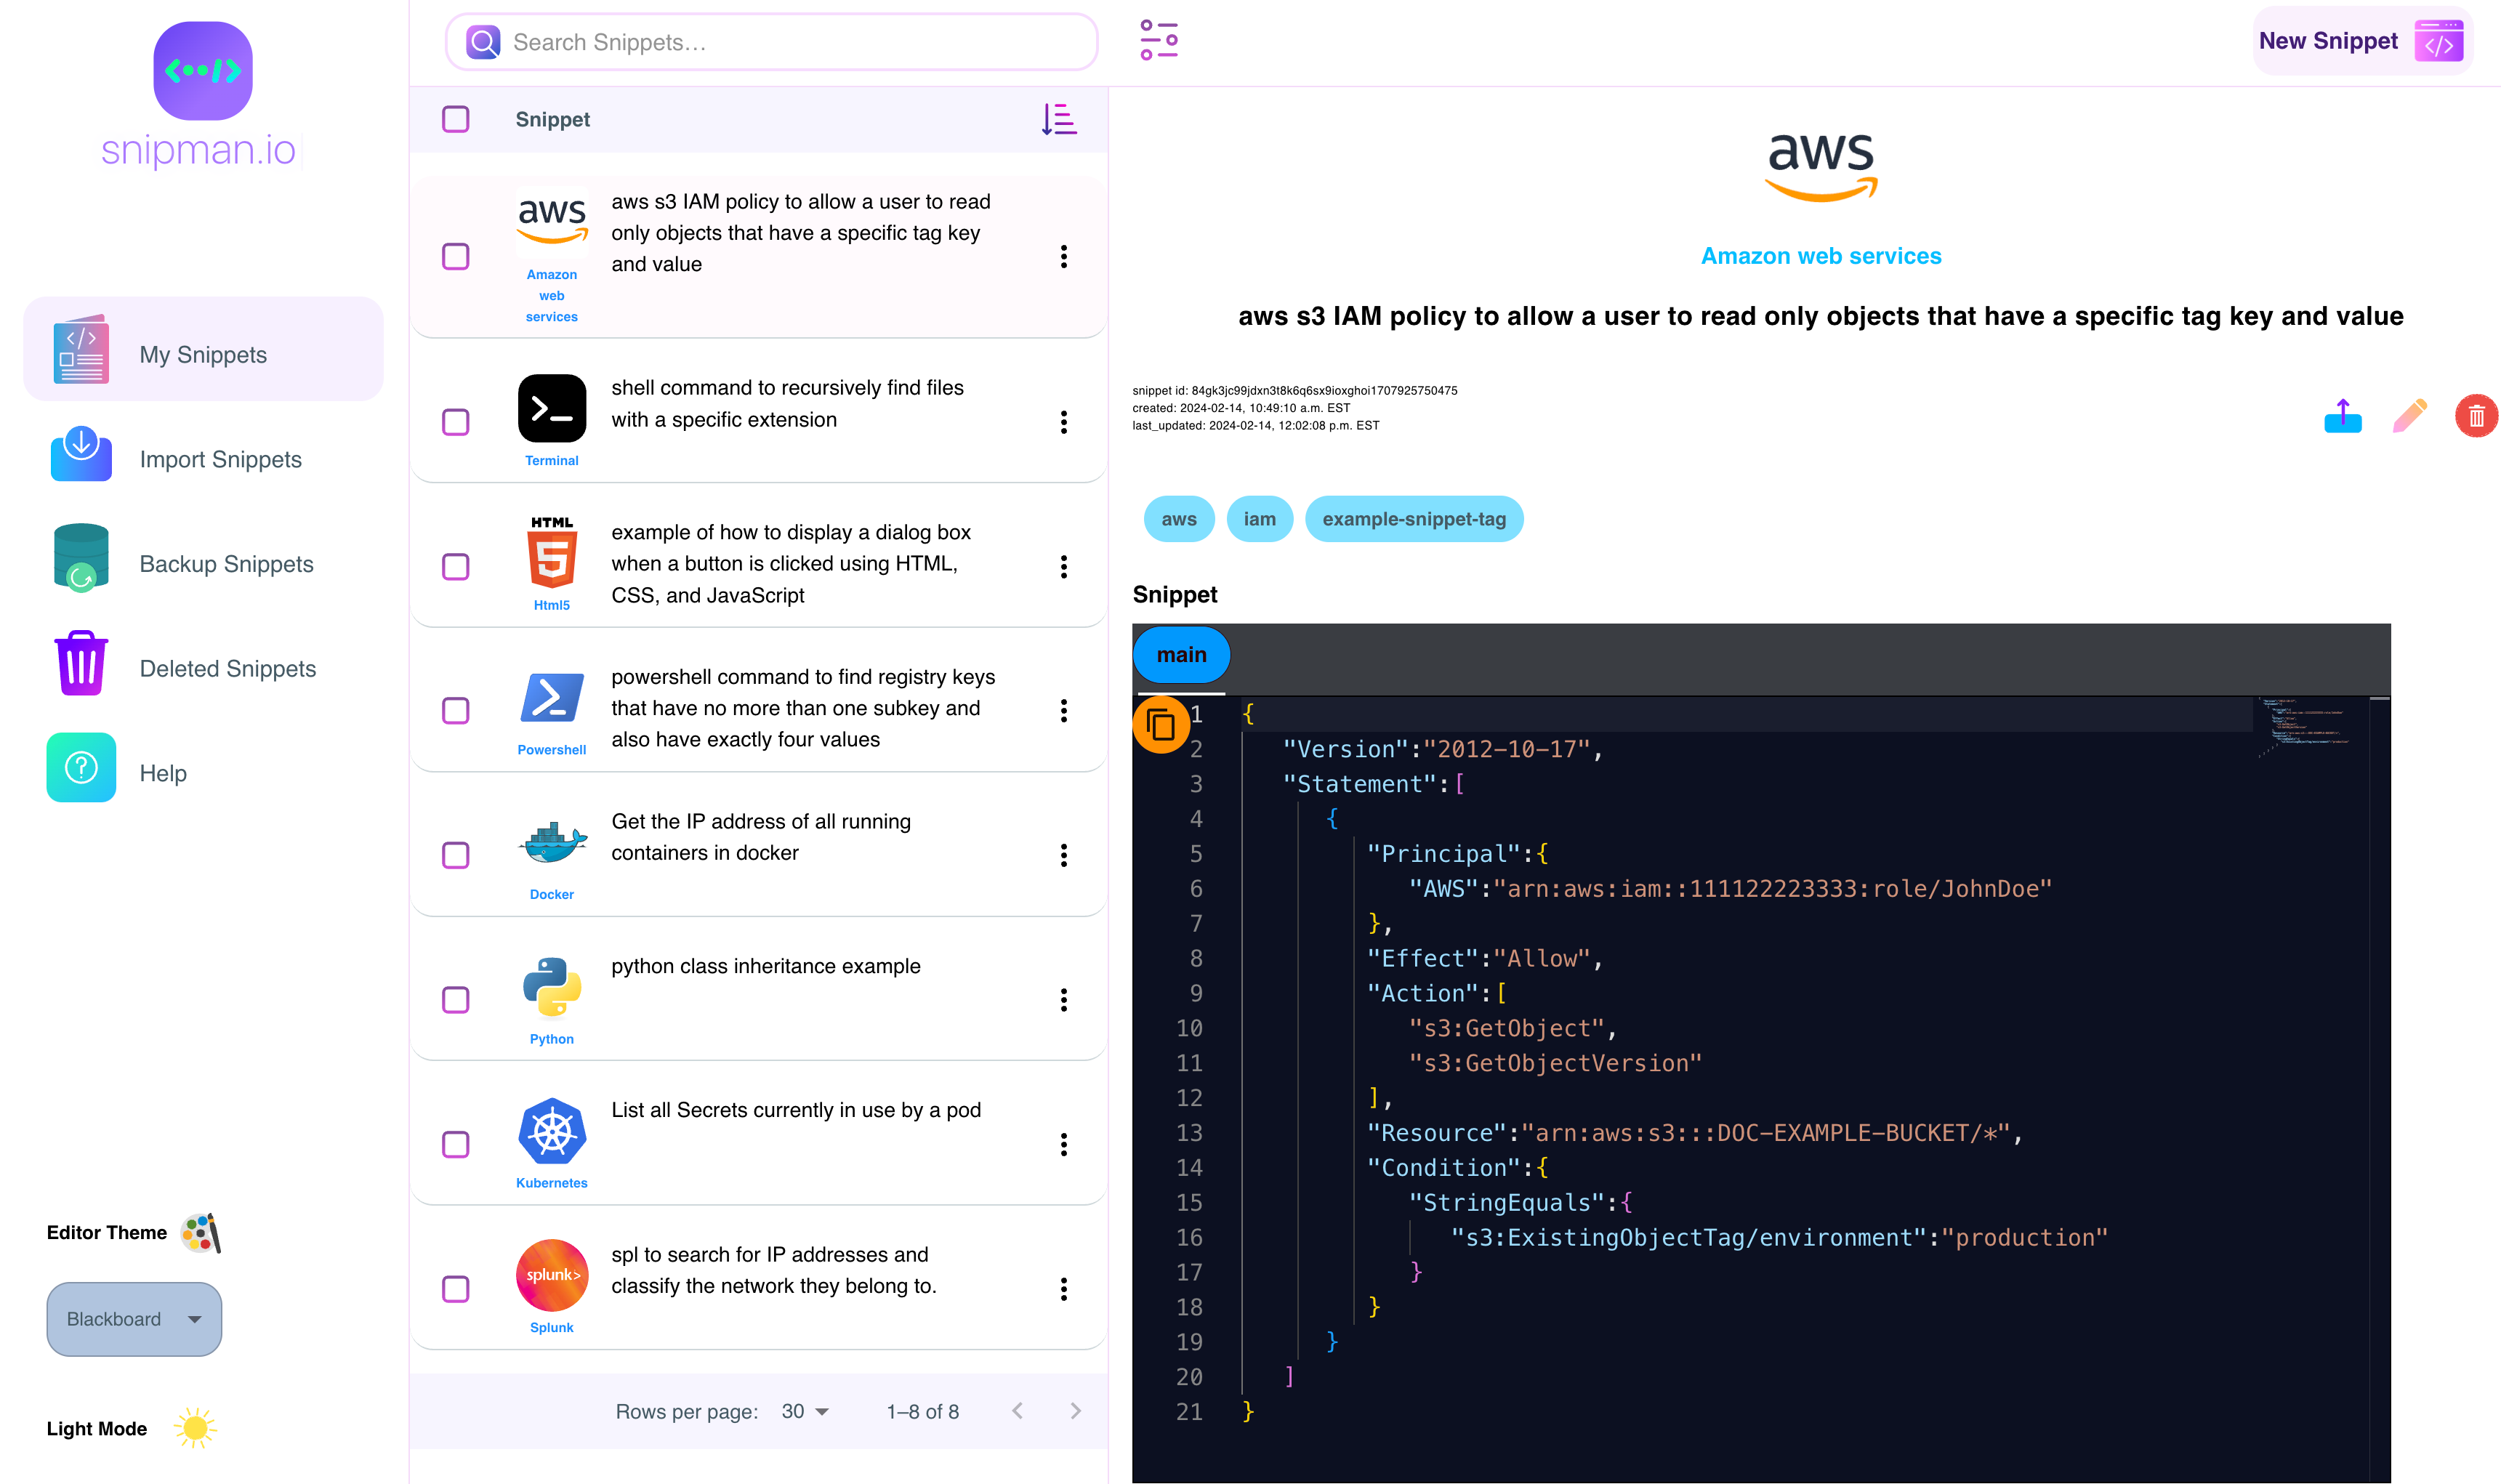This screenshot has height=1484, width=2501.
Task: Click the red trash delete icon
Action: [2476, 416]
